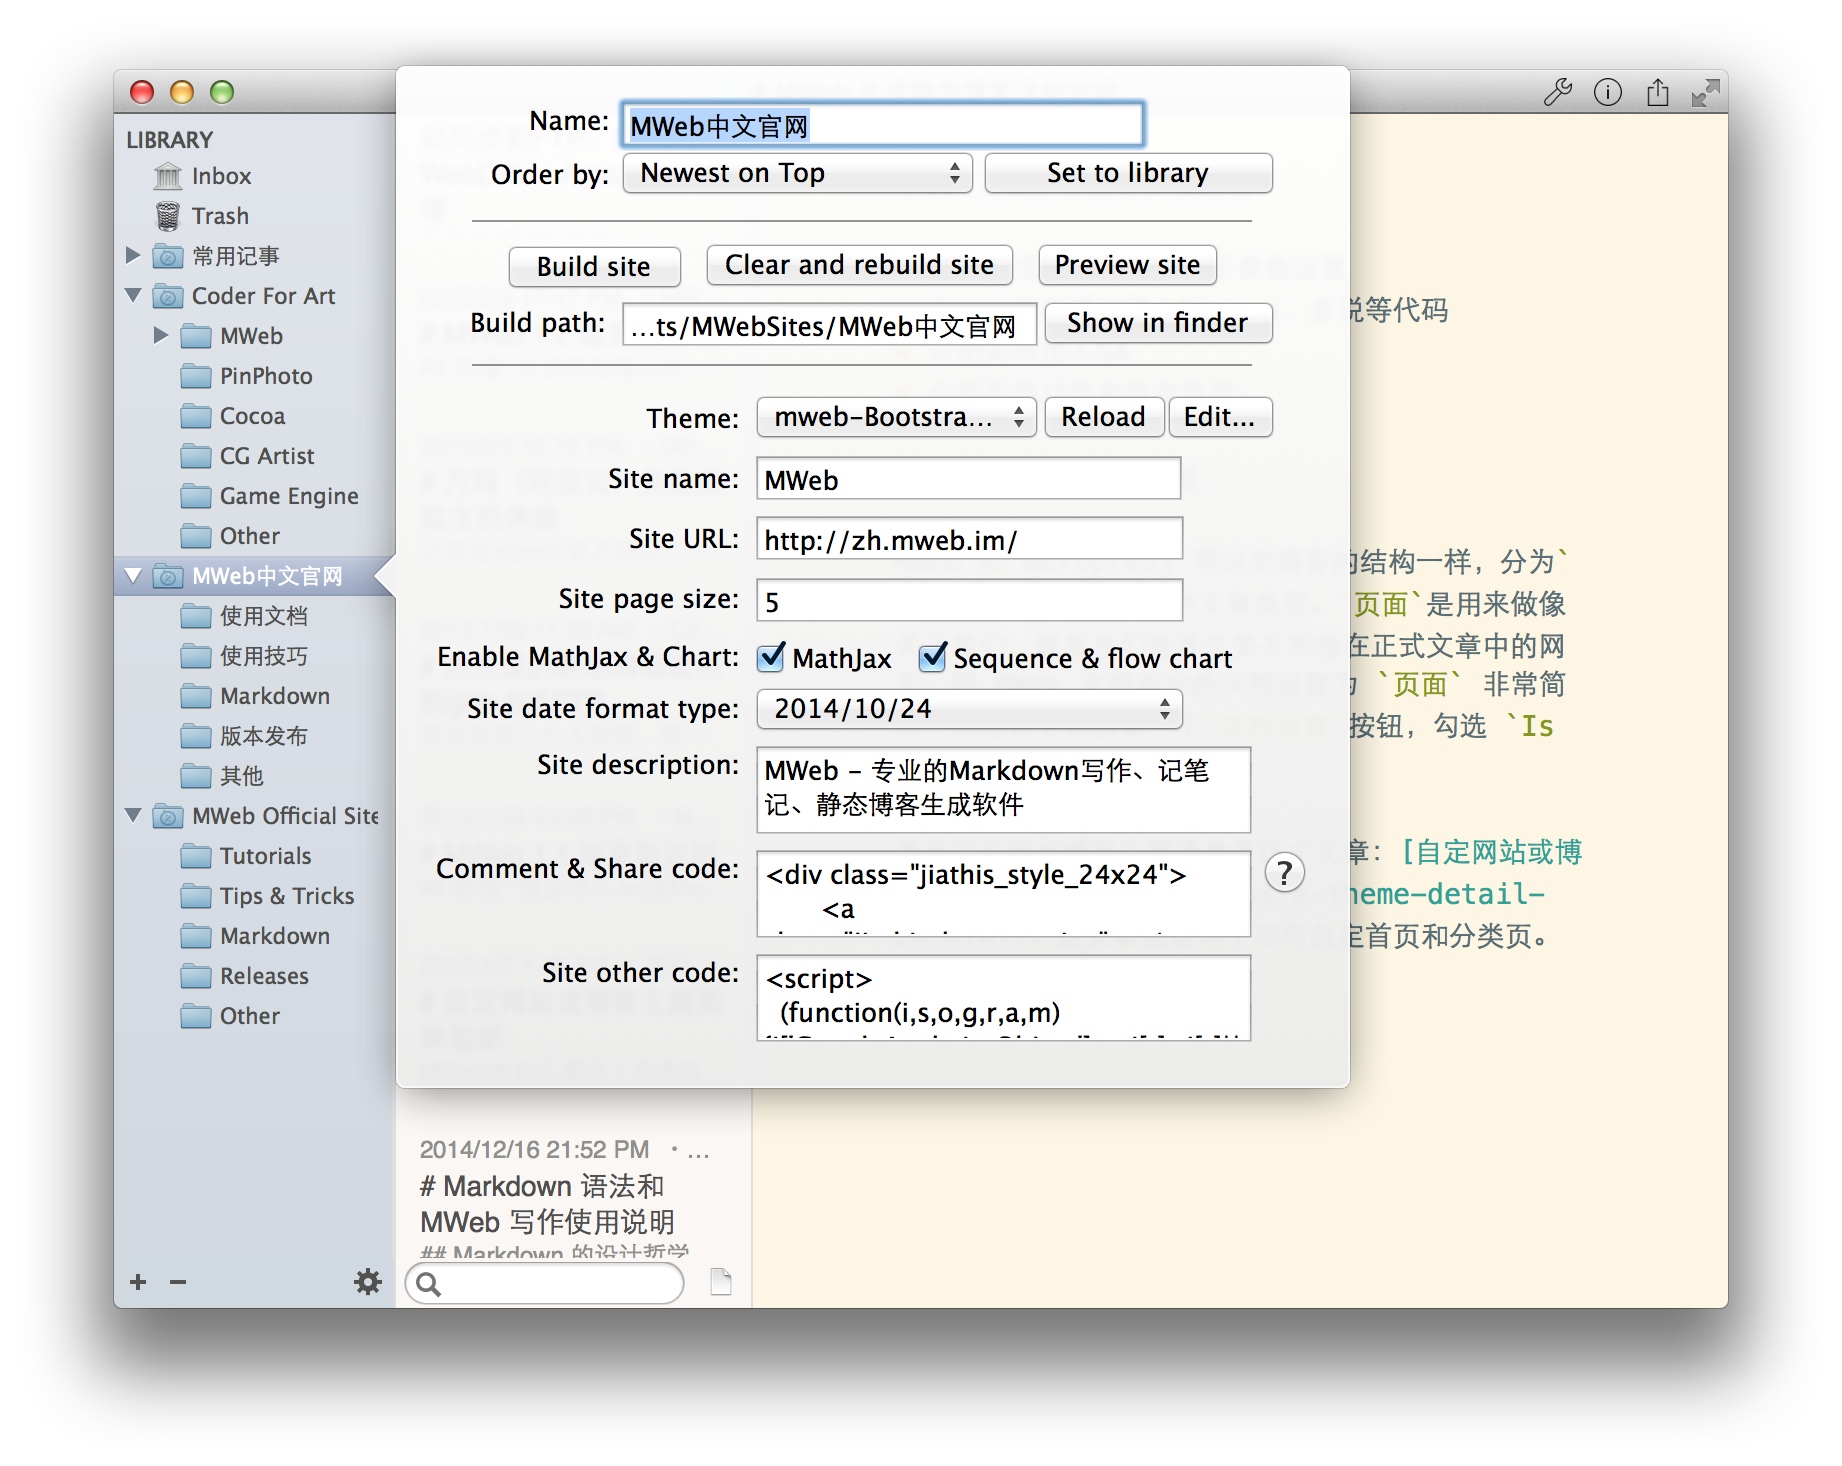Screen dimensions: 1842x1466
Task: Click the 使用技巧 folder icon
Action: tap(196, 656)
